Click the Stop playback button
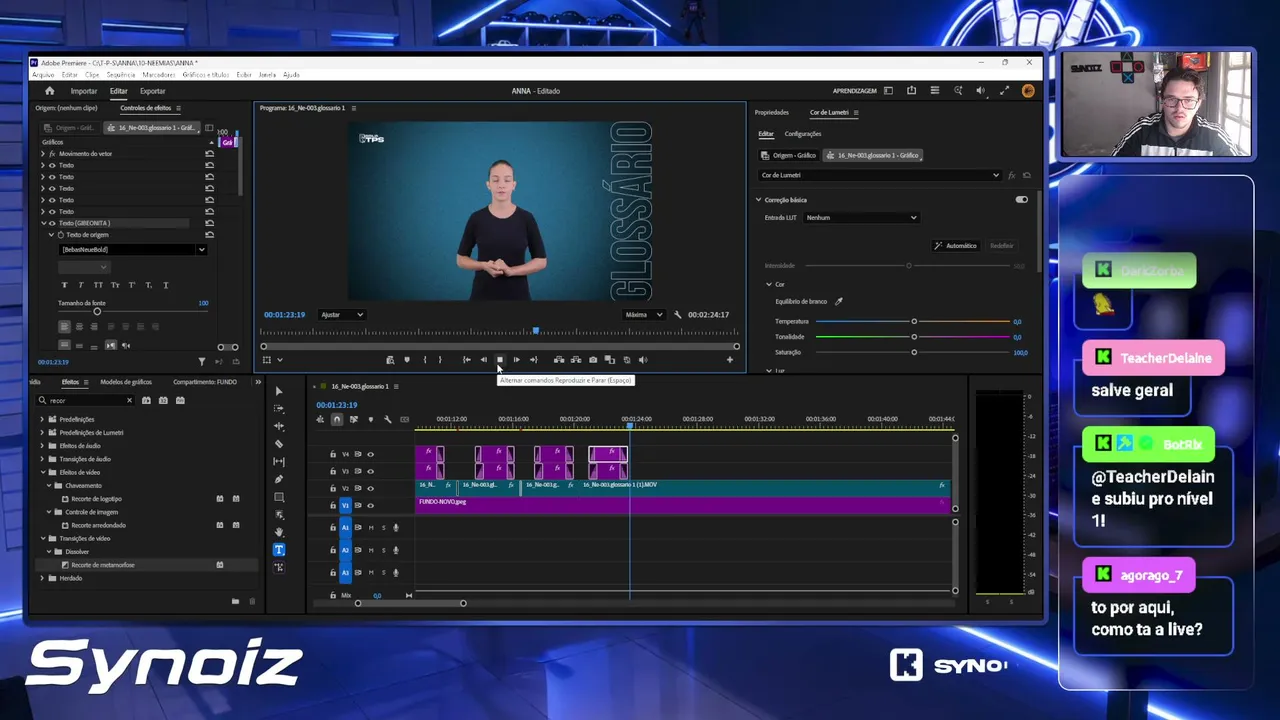The width and height of the screenshot is (1280, 720). pyautogui.click(x=500, y=360)
